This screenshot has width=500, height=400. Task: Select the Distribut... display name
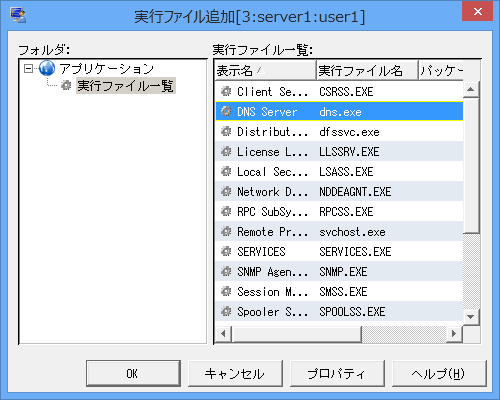[x=272, y=131]
